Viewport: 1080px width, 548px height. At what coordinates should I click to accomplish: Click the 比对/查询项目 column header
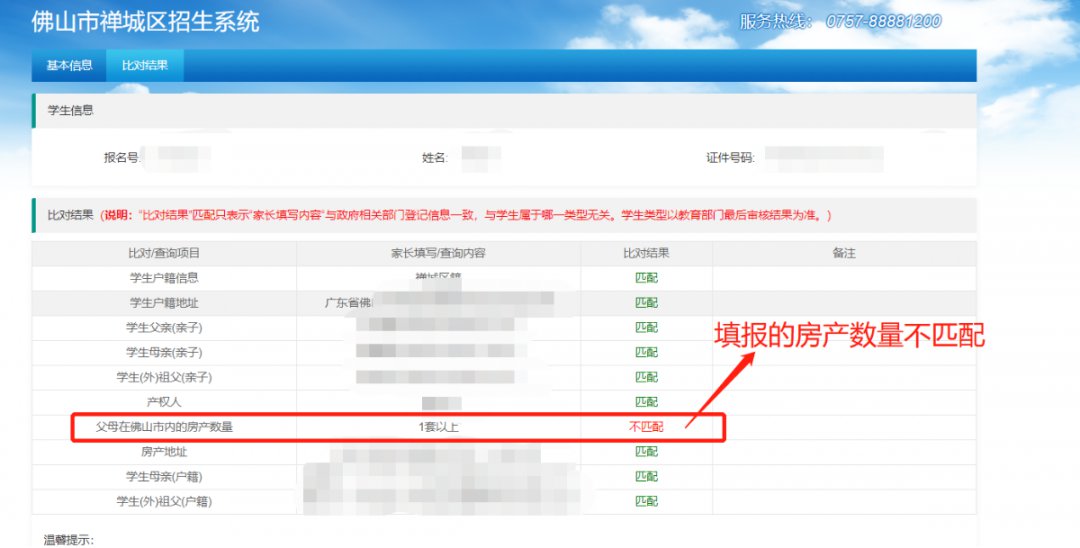click(x=164, y=254)
